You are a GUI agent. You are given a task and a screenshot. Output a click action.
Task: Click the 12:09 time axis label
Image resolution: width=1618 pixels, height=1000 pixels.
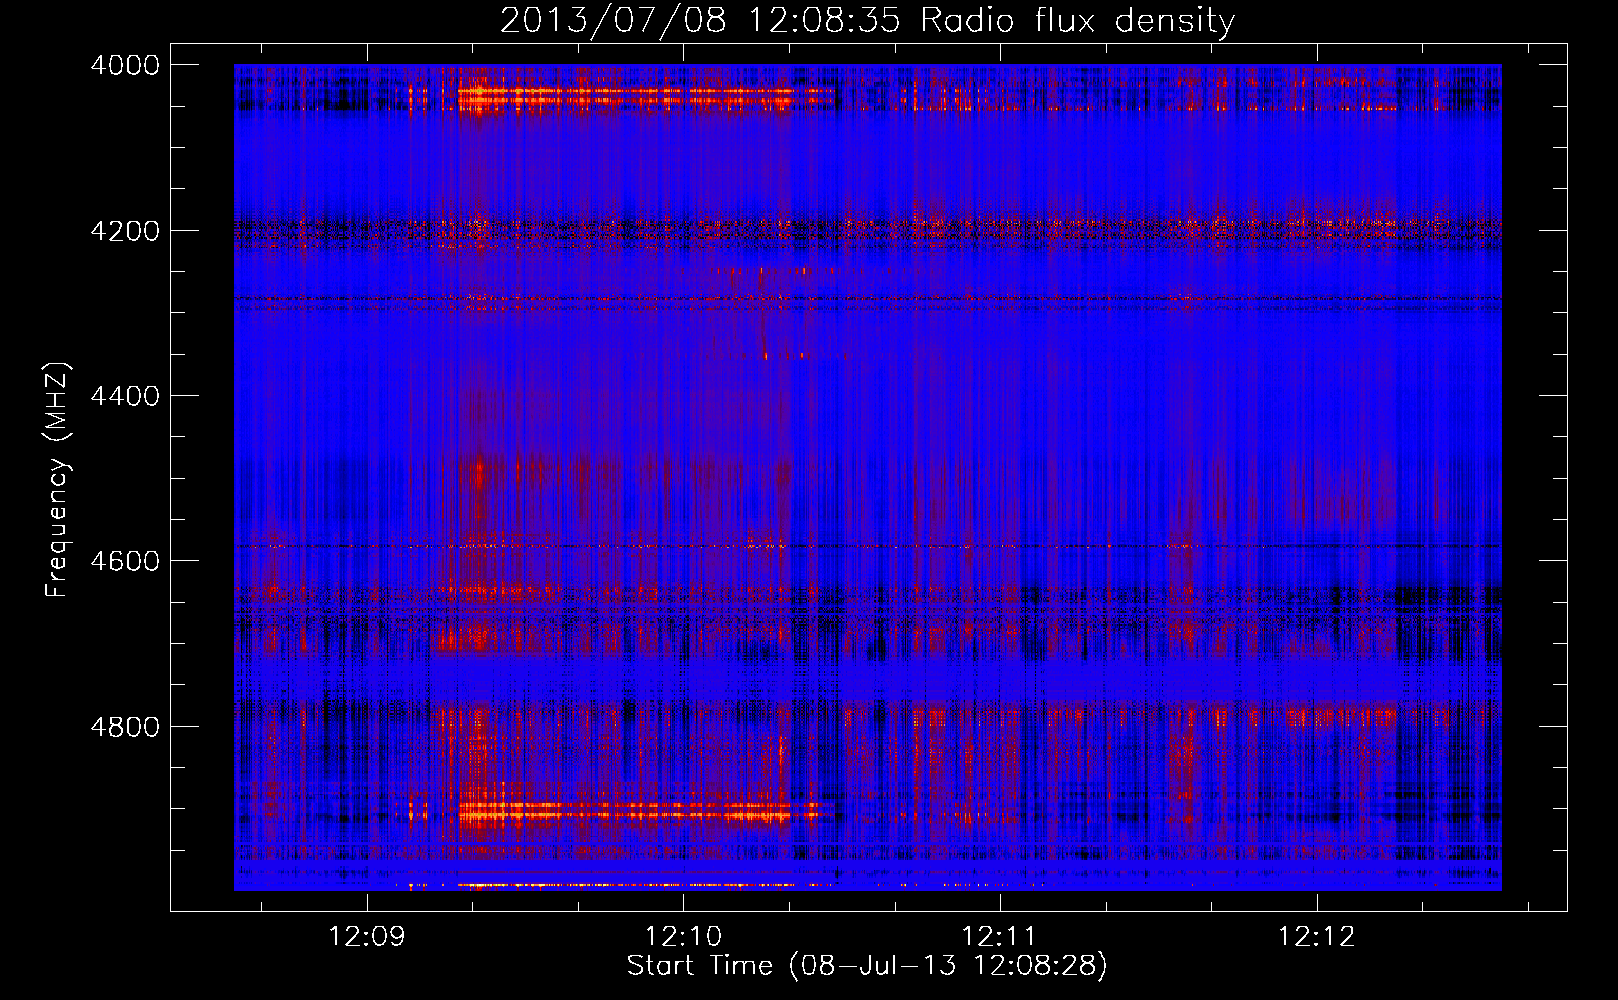coord(367,937)
